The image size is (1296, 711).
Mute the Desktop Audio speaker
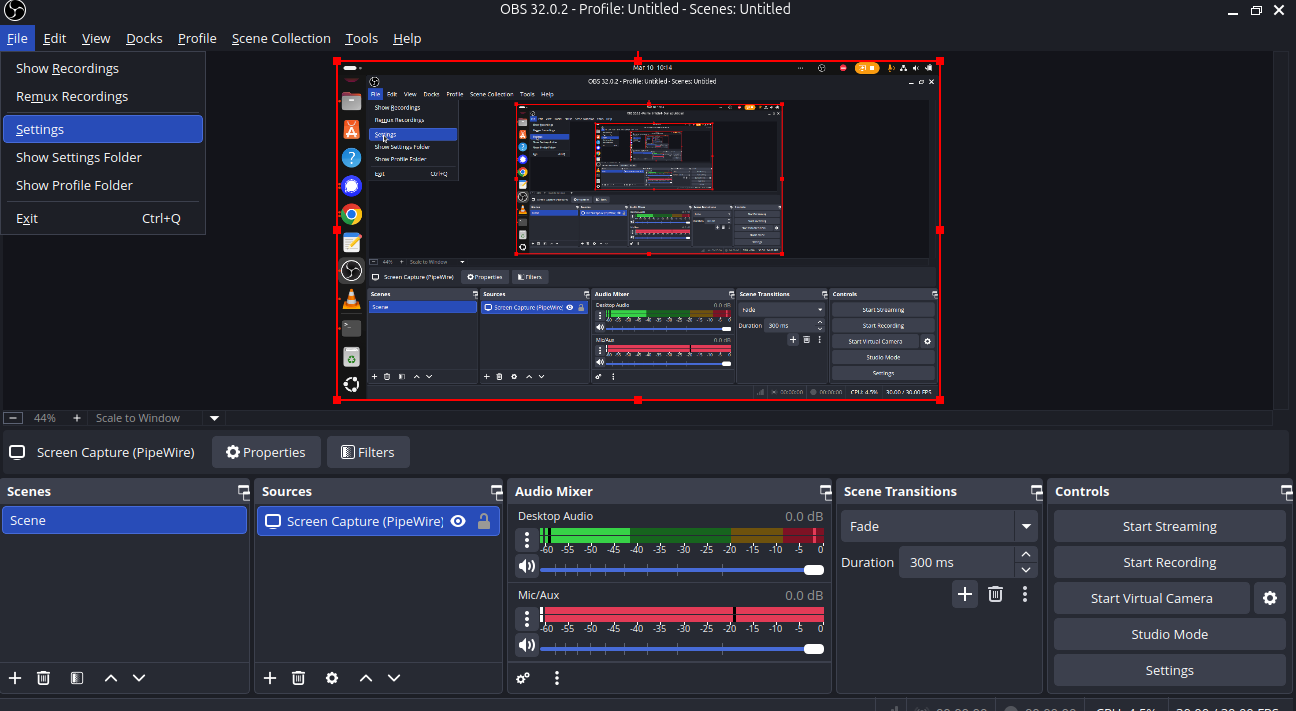526,567
